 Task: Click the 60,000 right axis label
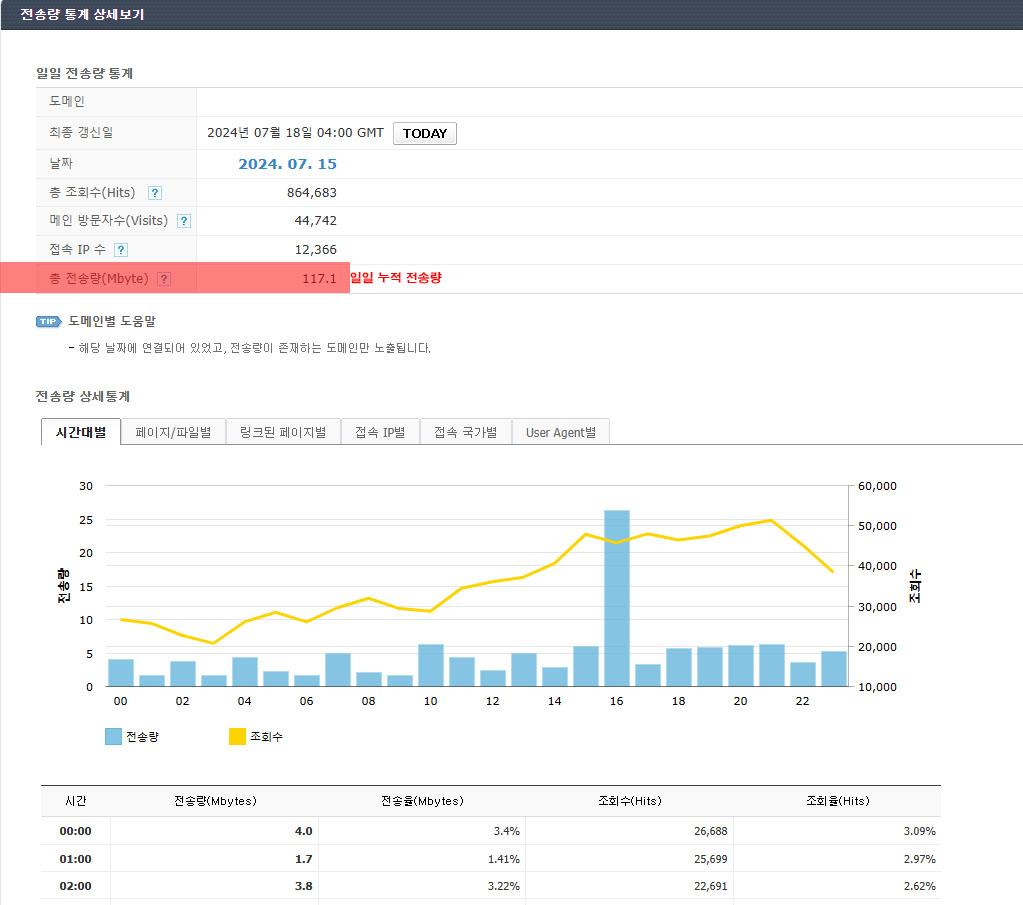point(877,486)
